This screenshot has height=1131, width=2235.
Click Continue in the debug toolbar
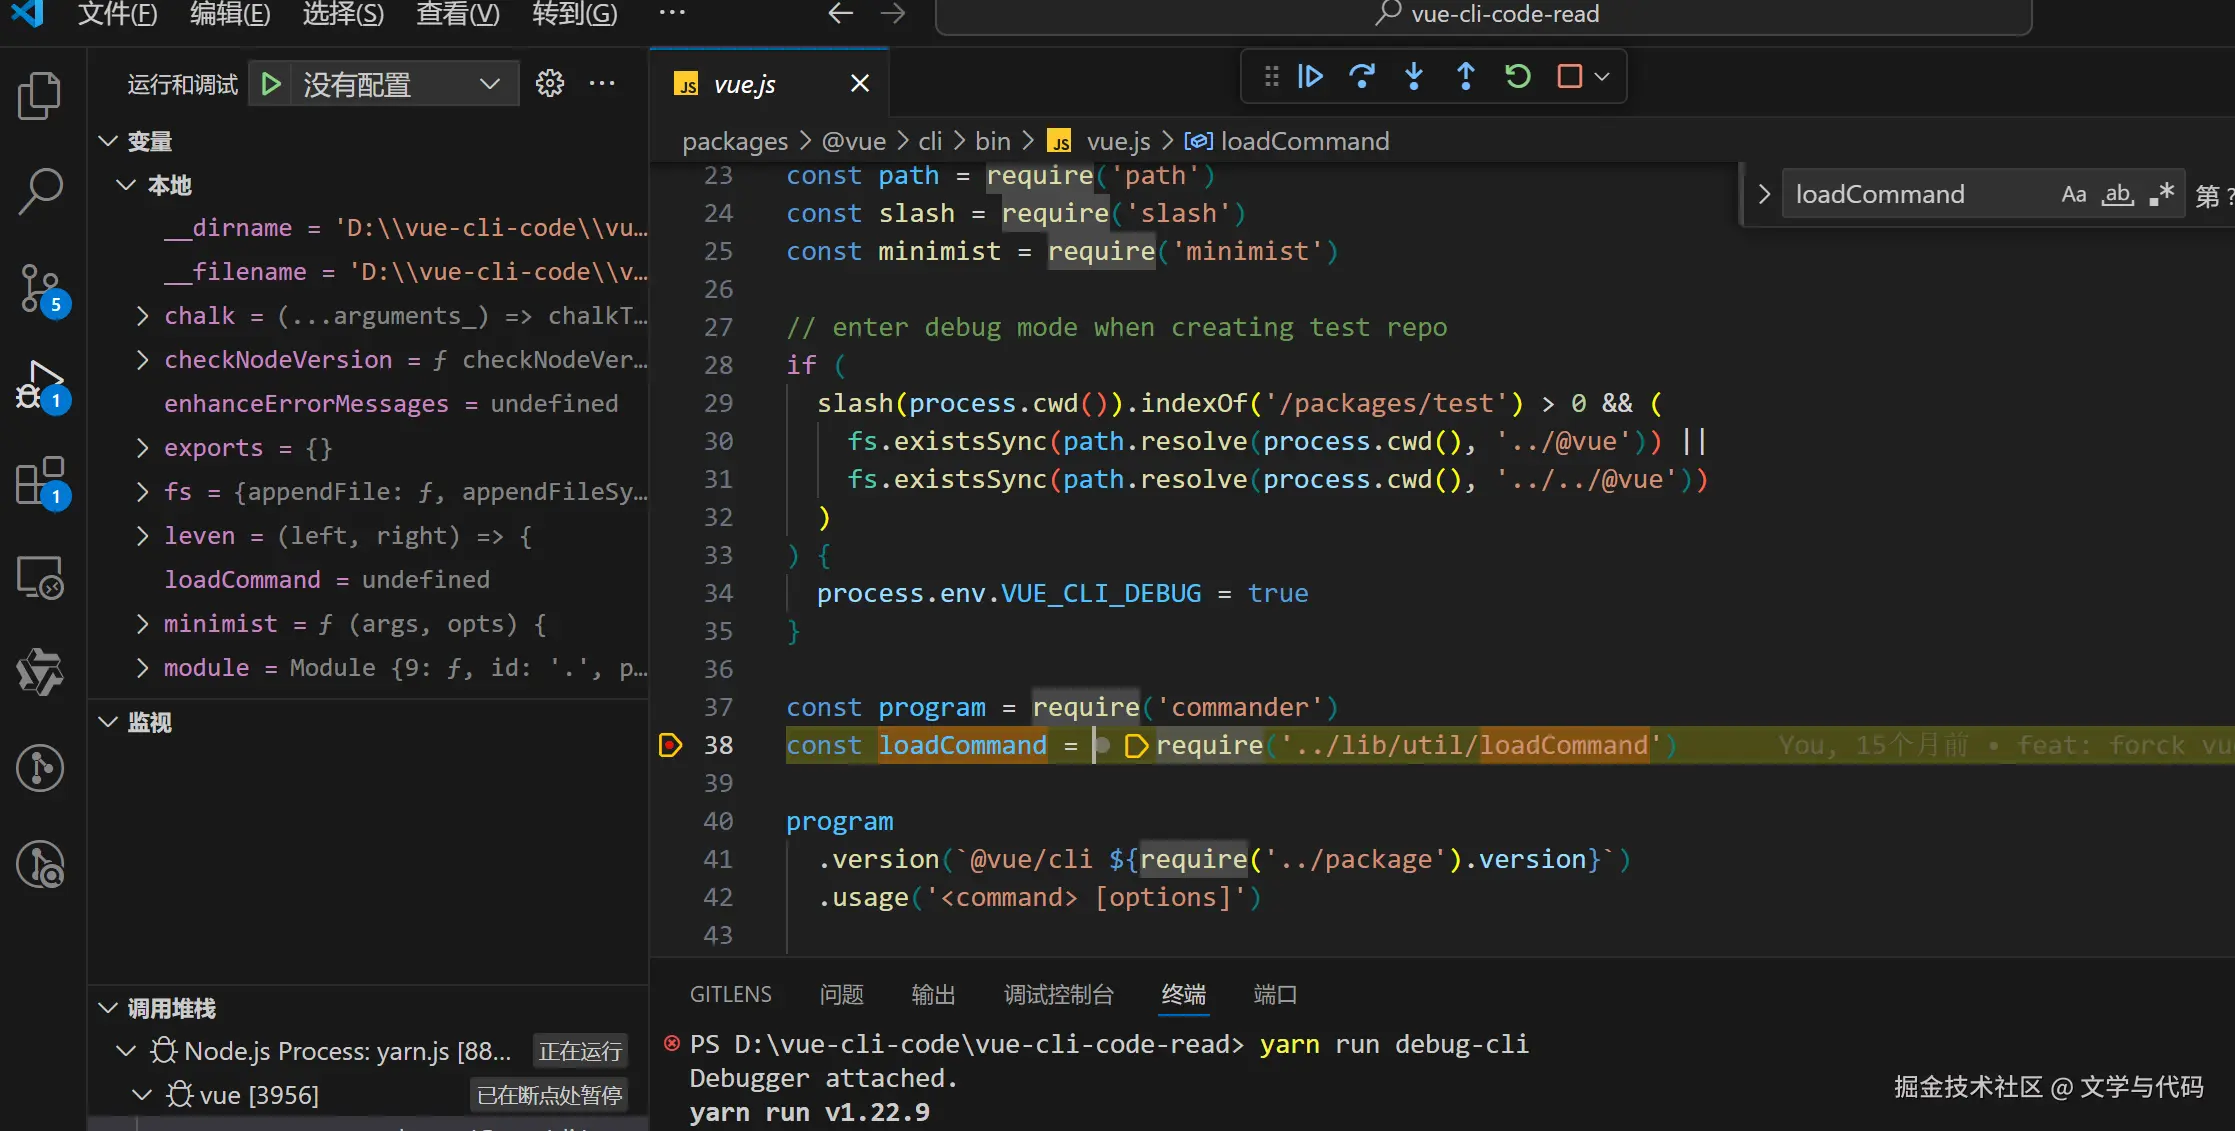[x=1310, y=77]
